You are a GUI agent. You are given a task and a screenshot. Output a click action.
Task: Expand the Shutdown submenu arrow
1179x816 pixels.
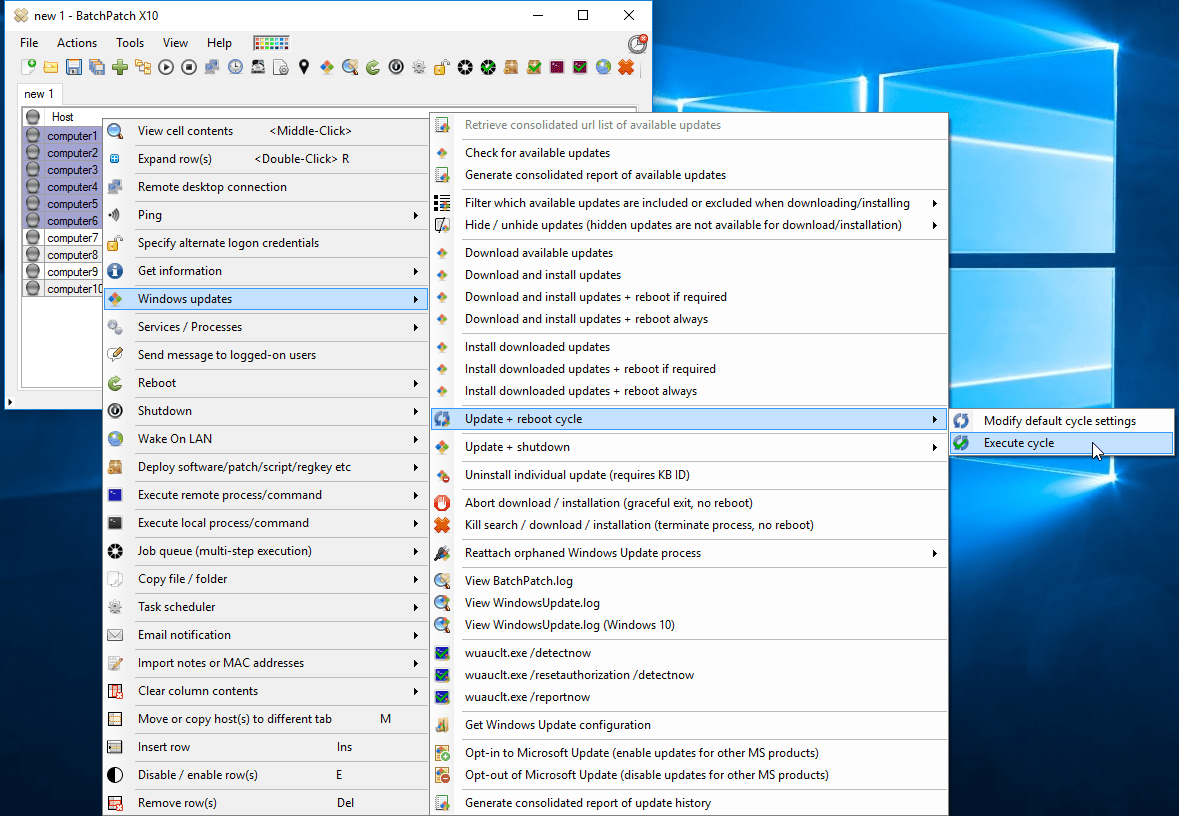tap(416, 411)
